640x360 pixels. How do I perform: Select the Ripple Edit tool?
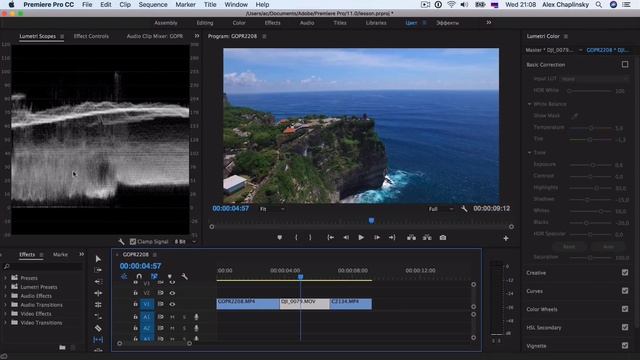(98, 282)
